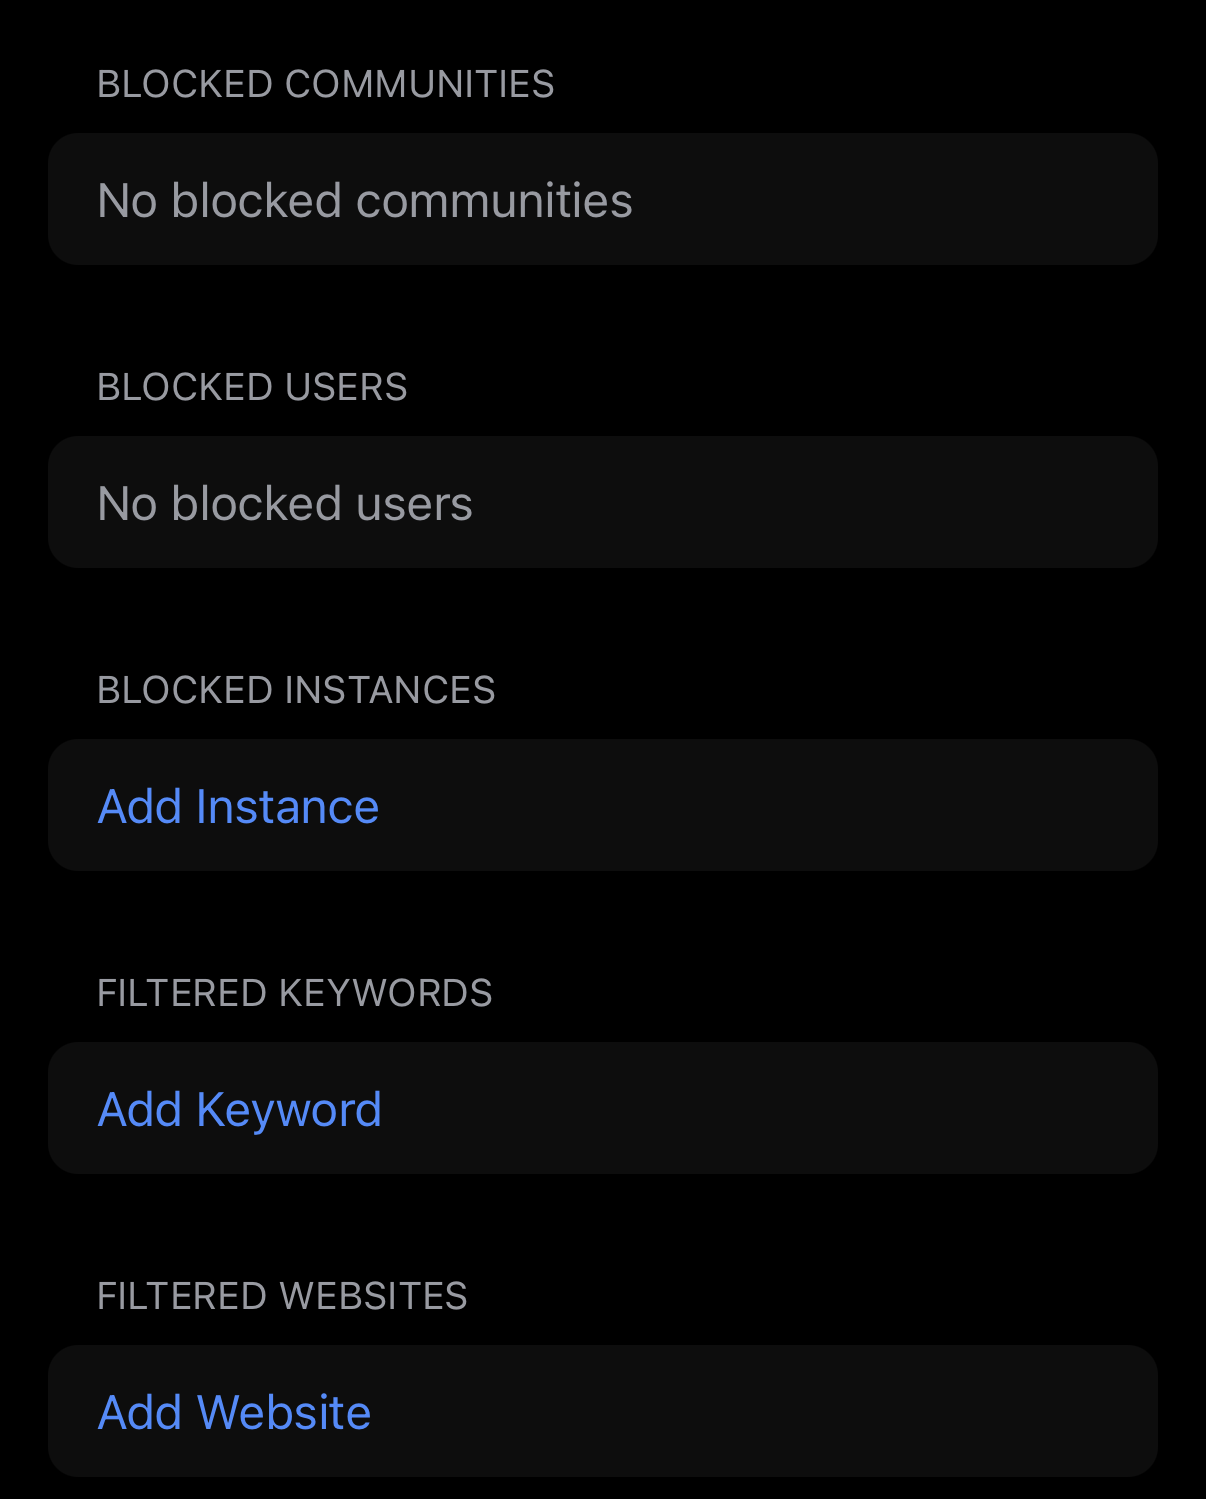
Task: Click the Filtered Keywords section header
Action: [294, 994]
